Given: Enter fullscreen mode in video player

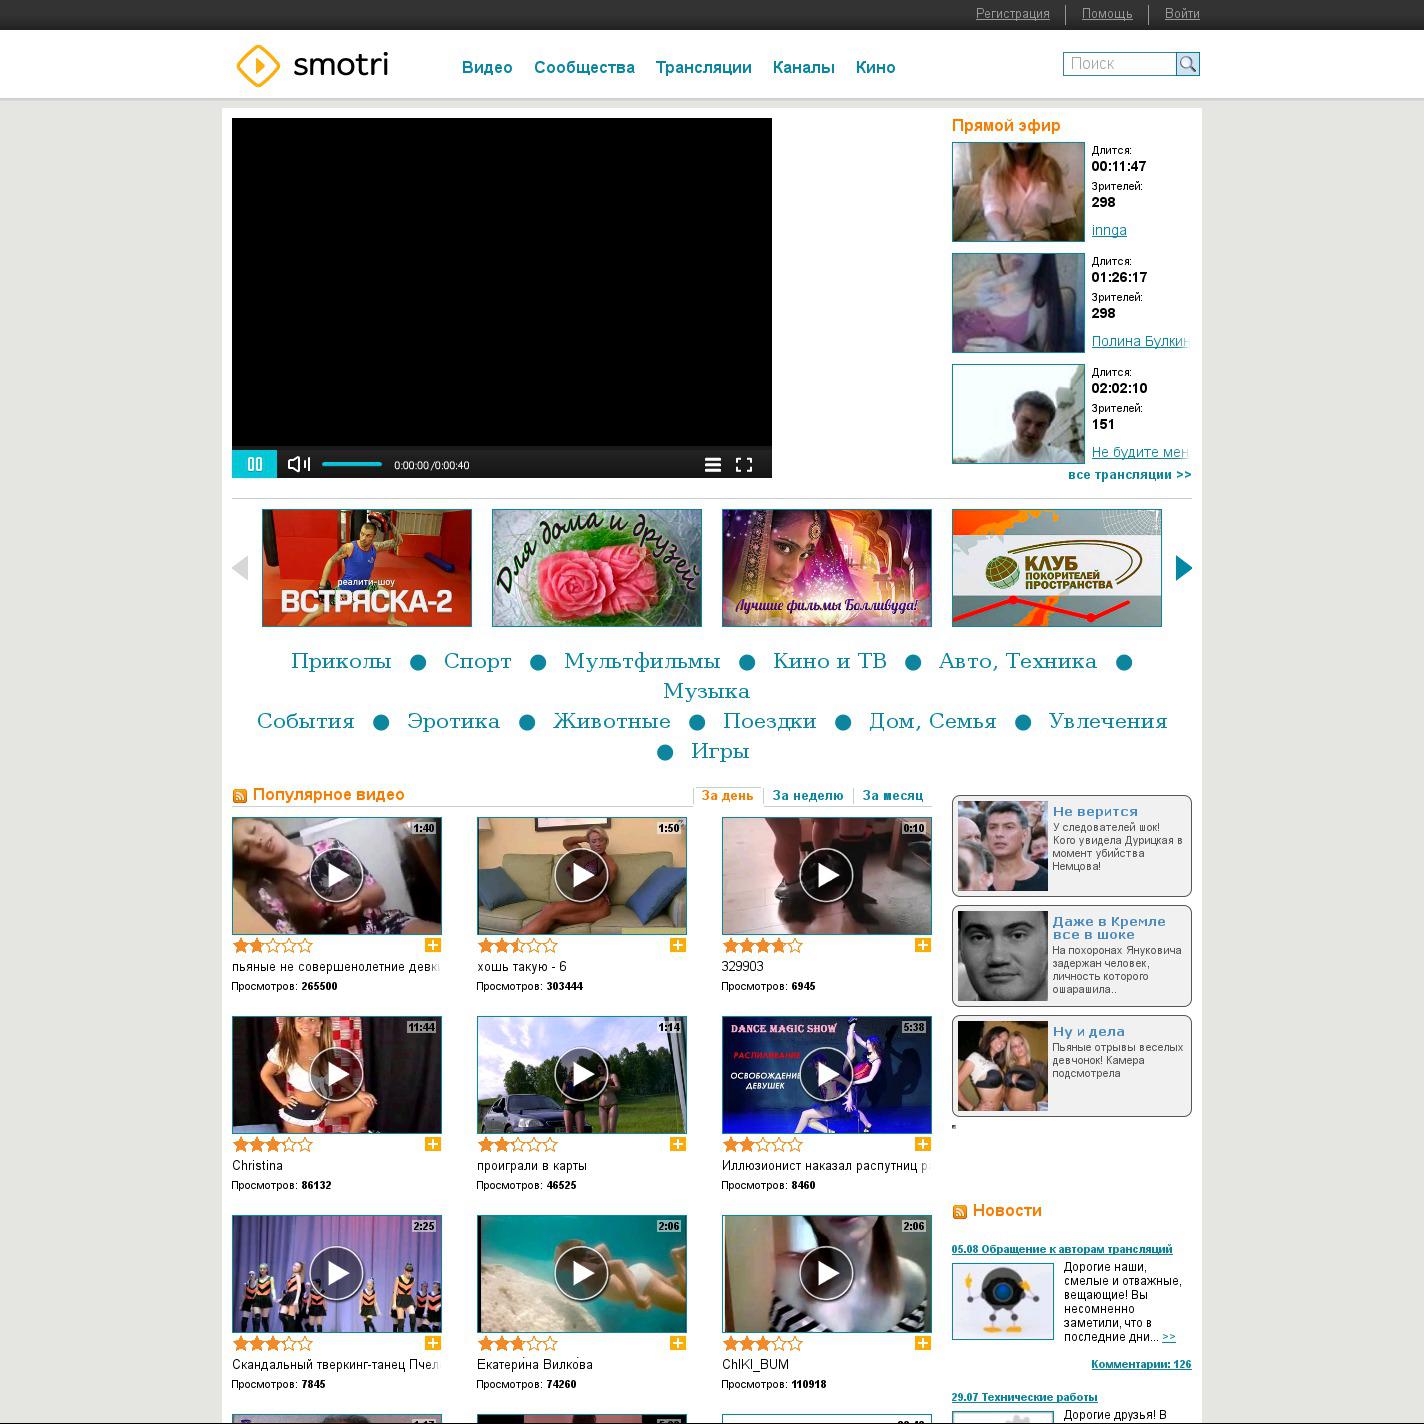Looking at the screenshot, I should coord(744,465).
